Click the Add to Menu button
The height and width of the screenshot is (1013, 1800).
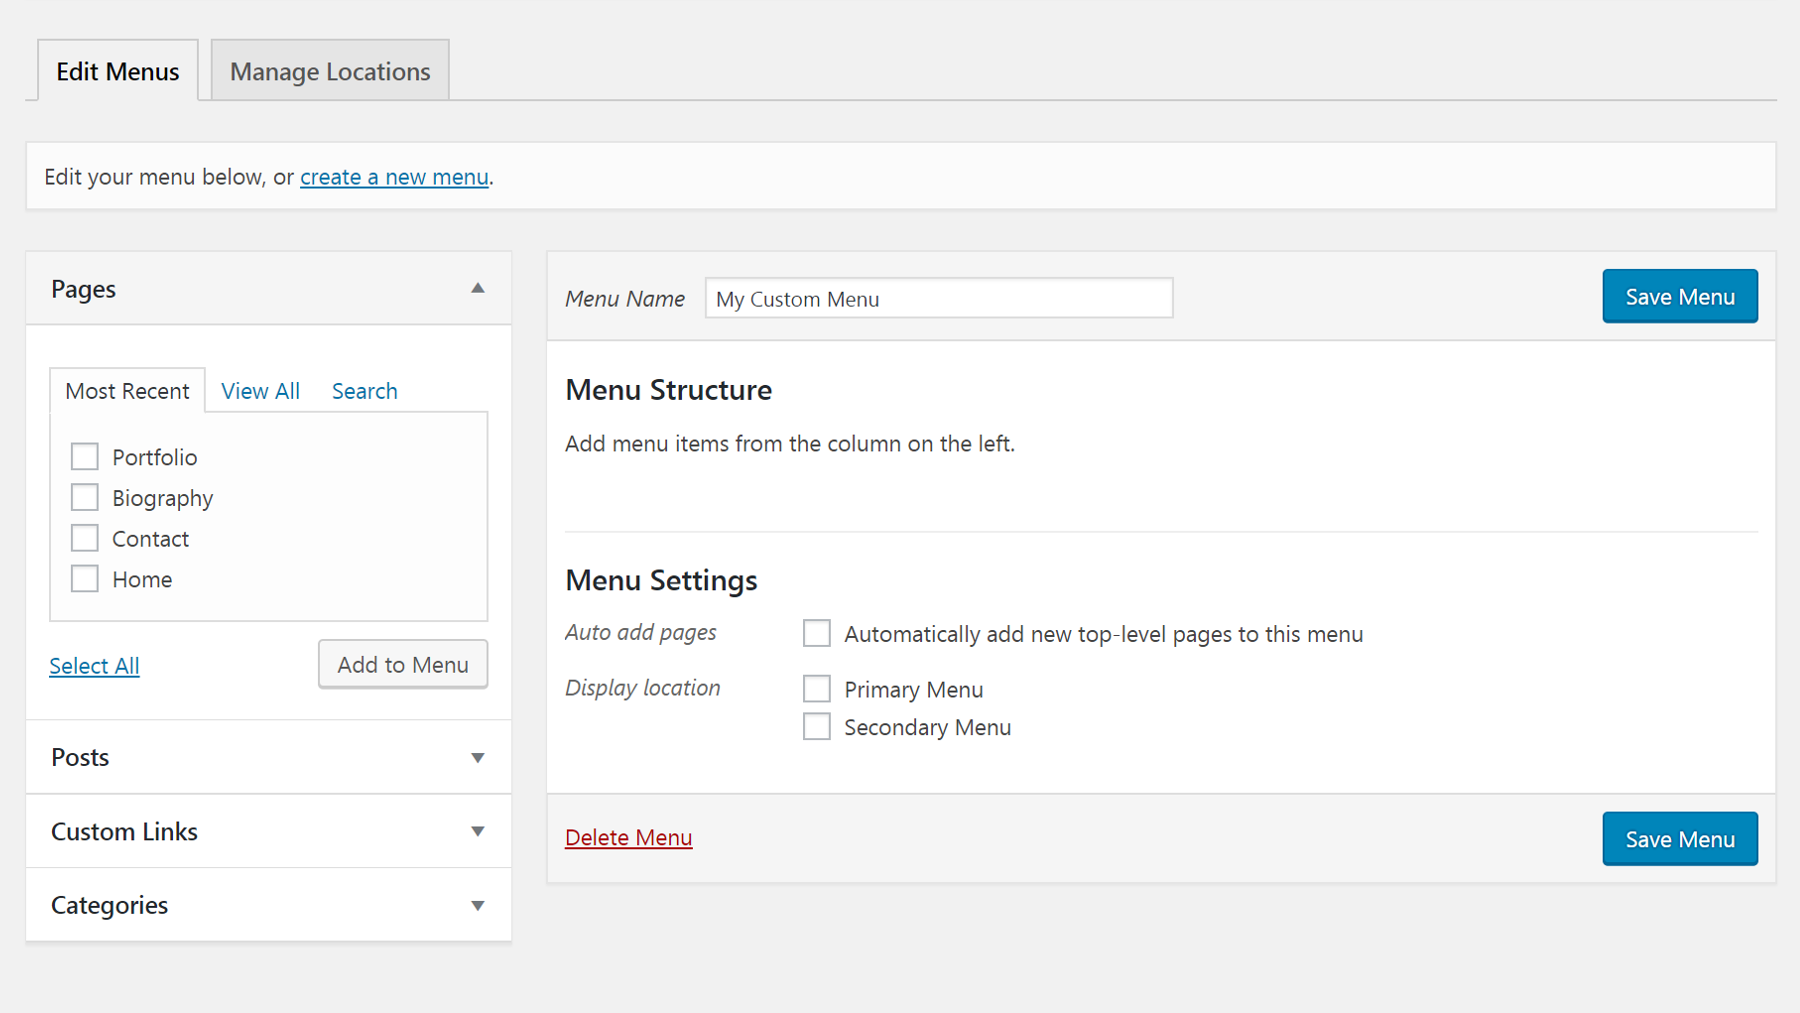pos(403,665)
